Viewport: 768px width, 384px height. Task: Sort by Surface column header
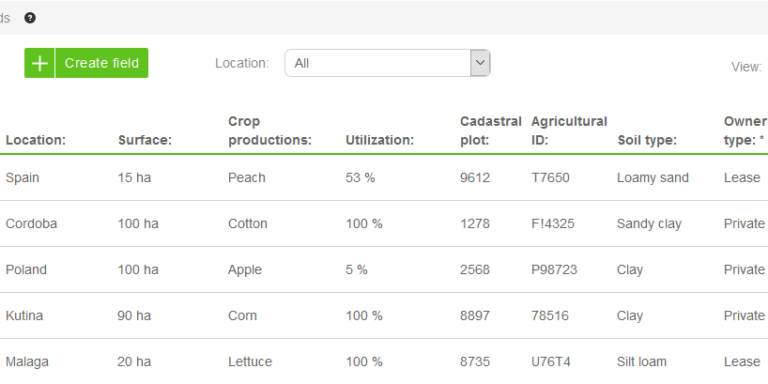click(145, 140)
